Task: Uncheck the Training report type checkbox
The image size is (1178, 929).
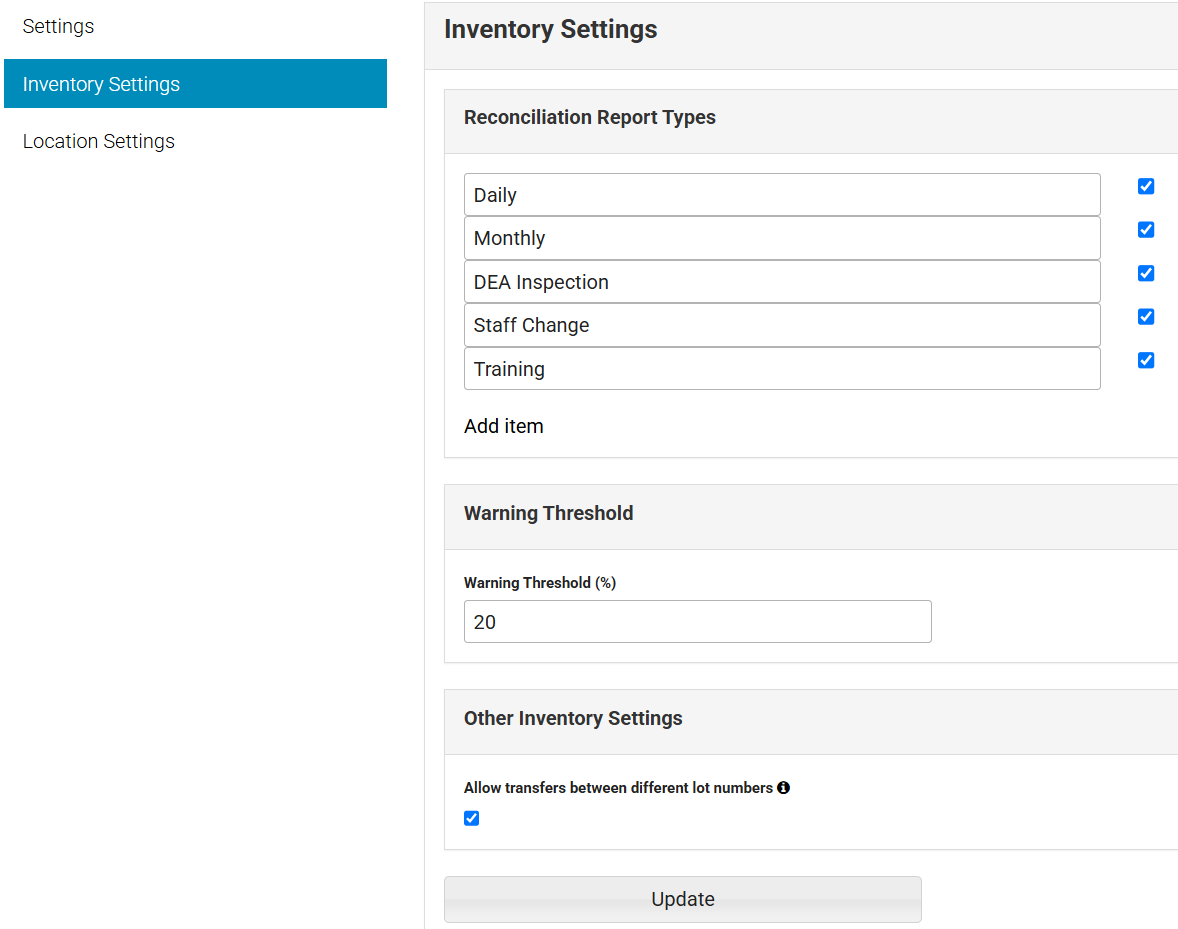Action: coord(1145,360)
